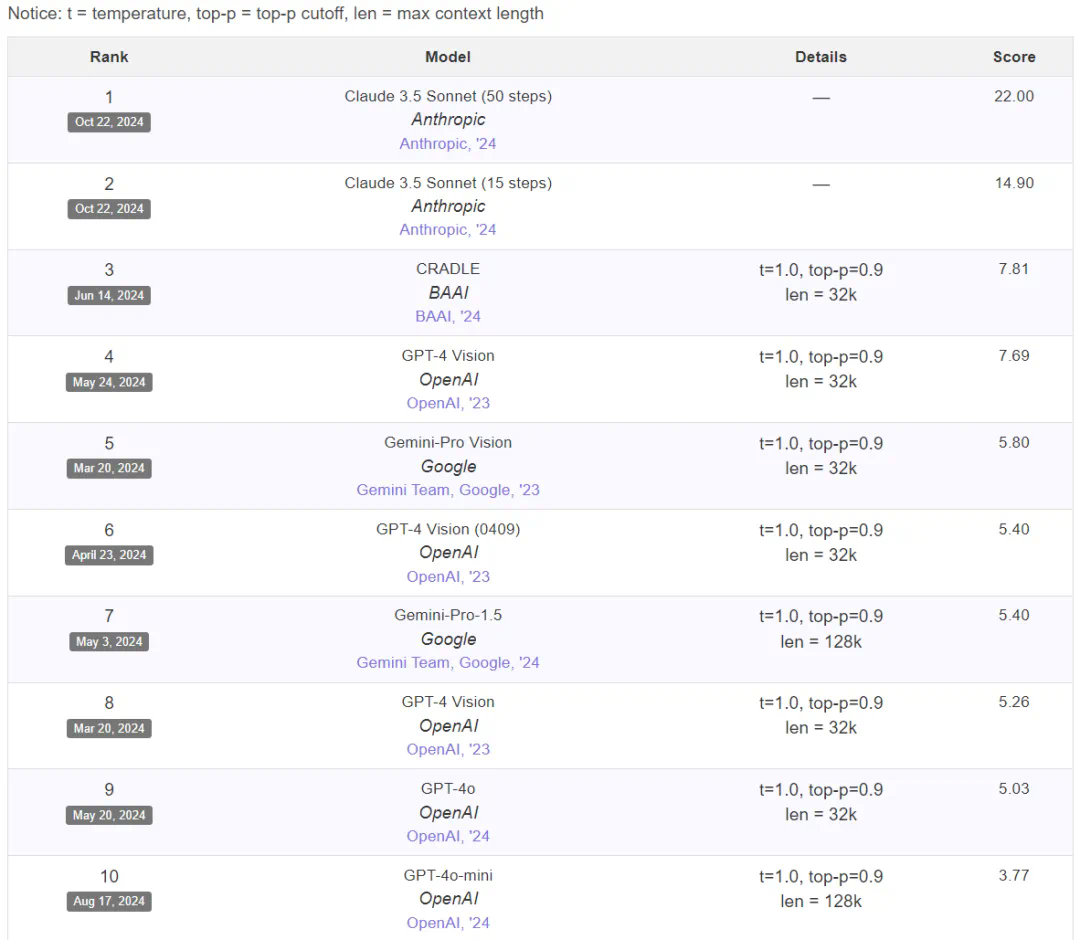1080x940 pixels.
Task: Click the May 3, 2024 date badge
Action: click(109, 641)
